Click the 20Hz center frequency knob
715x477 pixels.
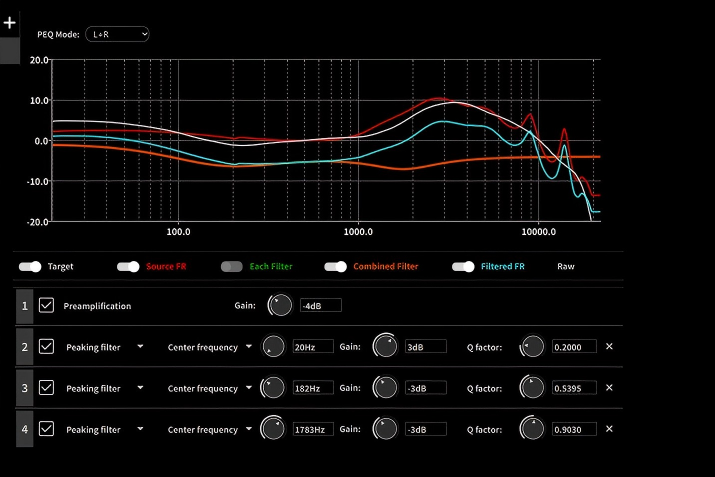[272, 347]
